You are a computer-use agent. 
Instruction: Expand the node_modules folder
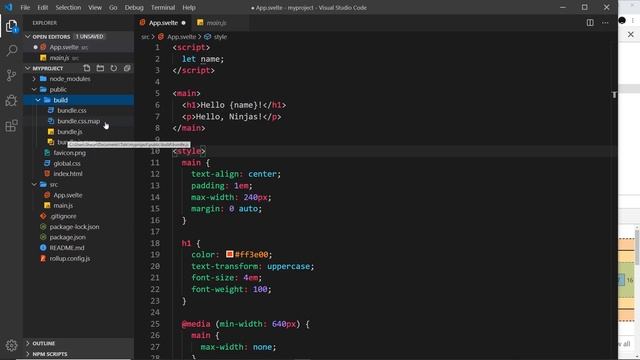tap(34, 79)
